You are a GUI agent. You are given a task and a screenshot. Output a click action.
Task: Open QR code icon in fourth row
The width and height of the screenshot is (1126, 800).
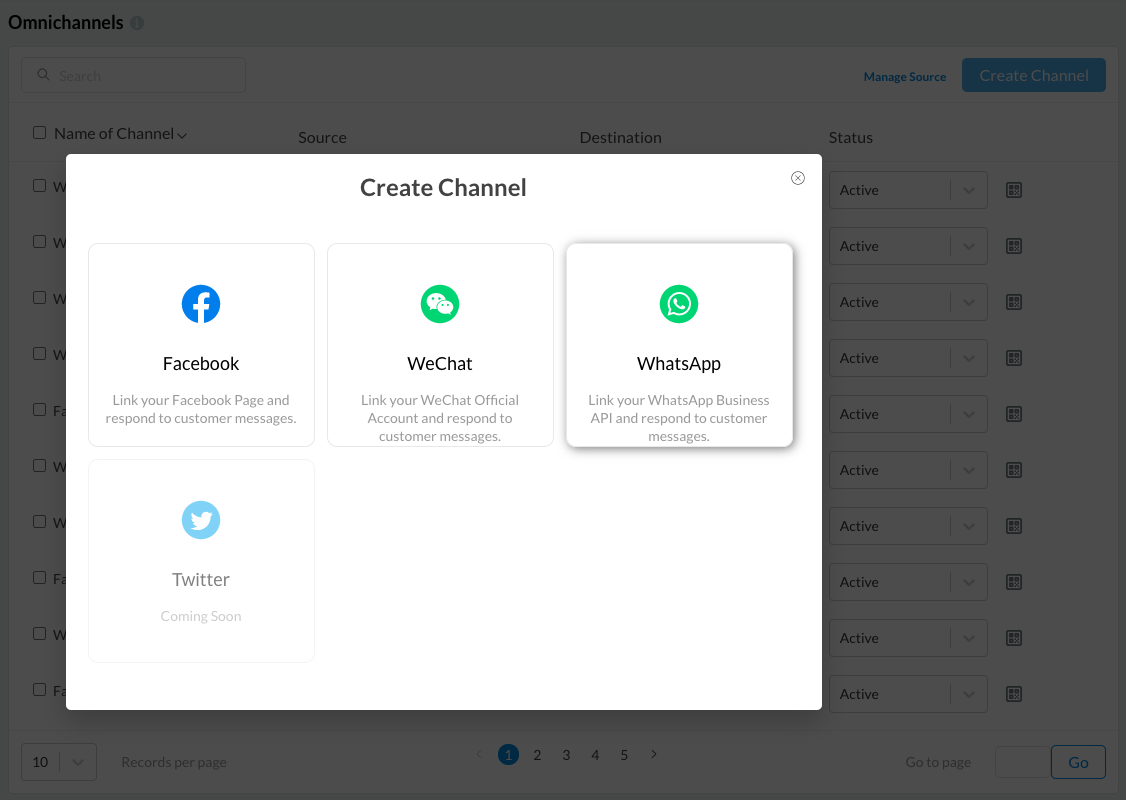tap(1014, 358)
